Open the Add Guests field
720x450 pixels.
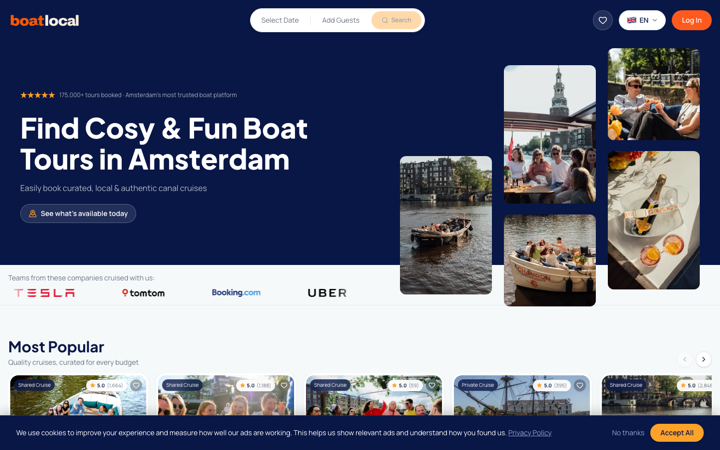pos(340,20)
